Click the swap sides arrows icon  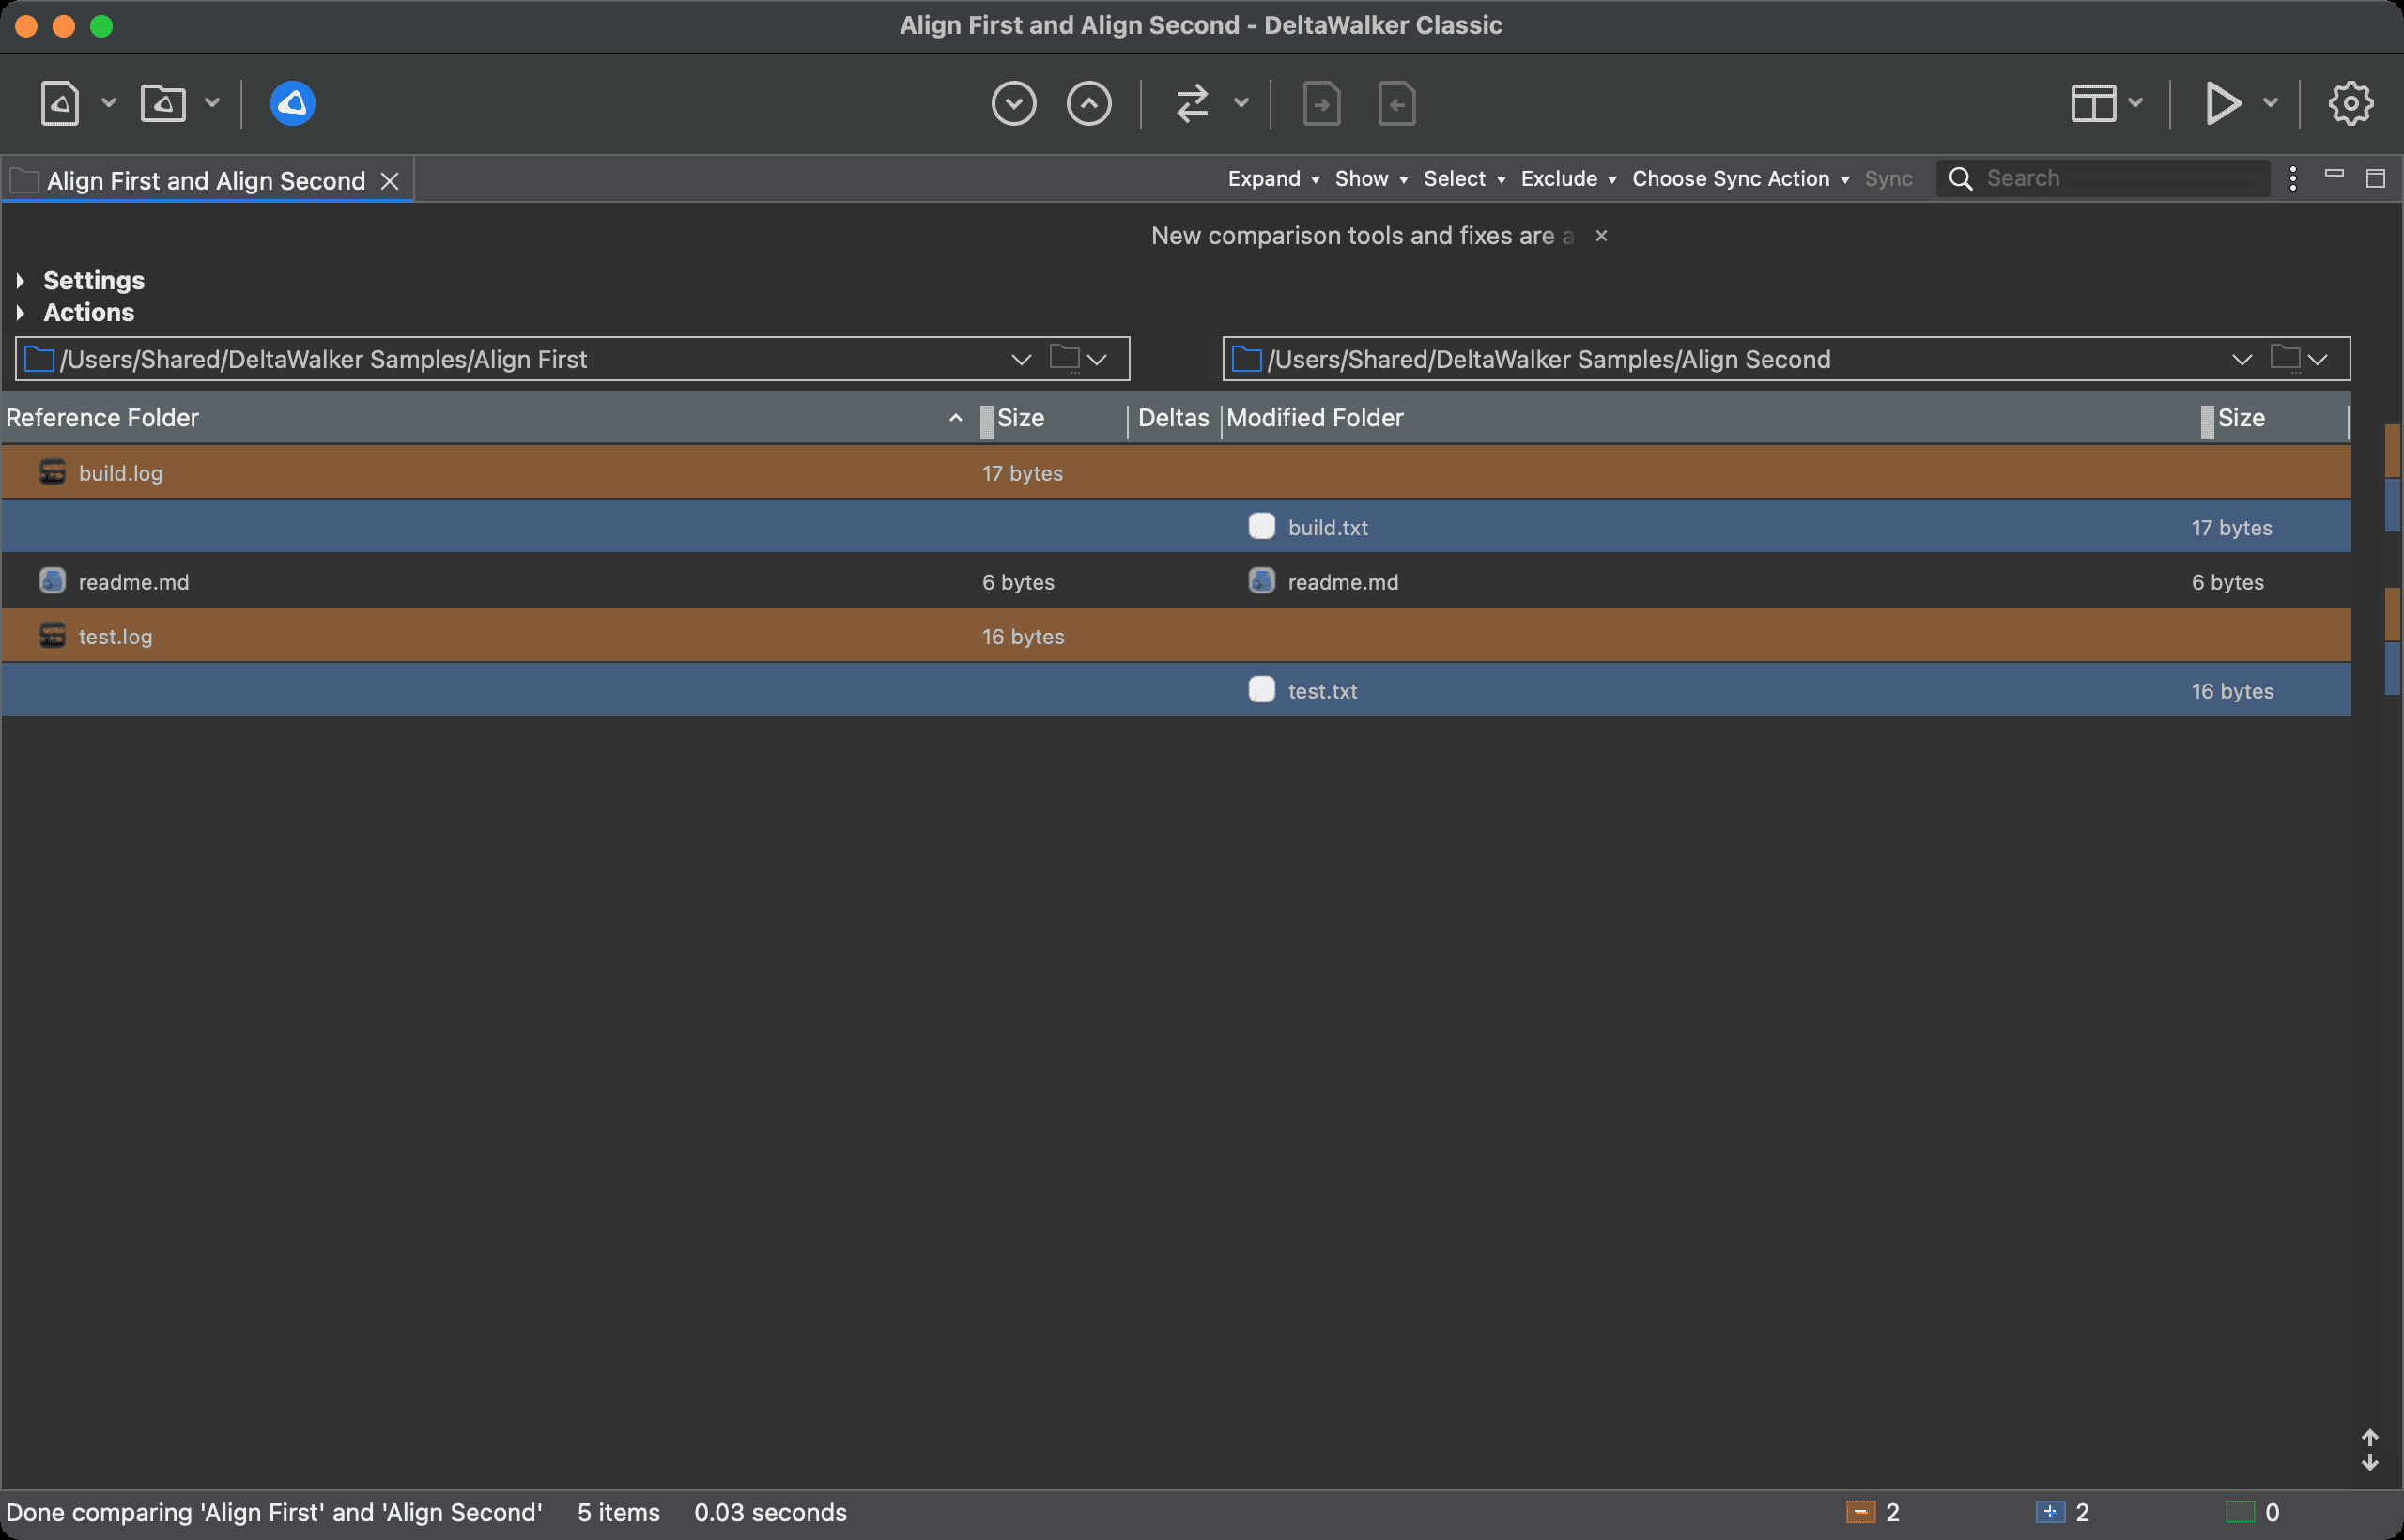pos(1192,103)
